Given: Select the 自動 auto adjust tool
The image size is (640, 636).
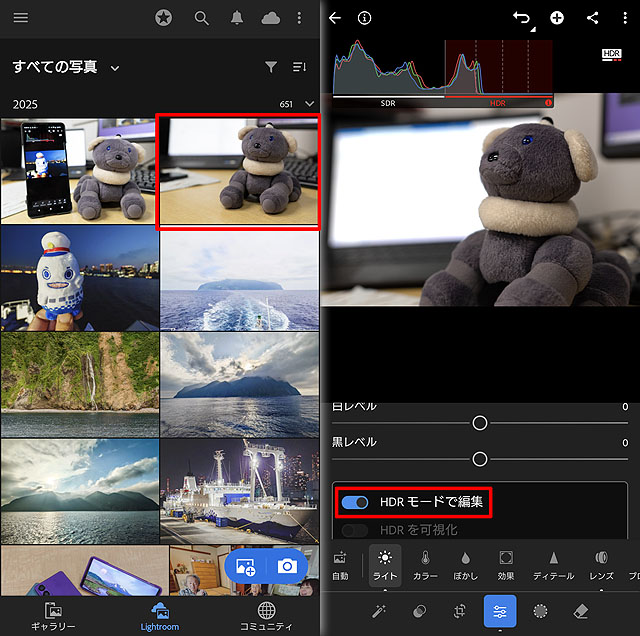Looking at the screenshot, I should pyautogui.click(x=340, y=566).
